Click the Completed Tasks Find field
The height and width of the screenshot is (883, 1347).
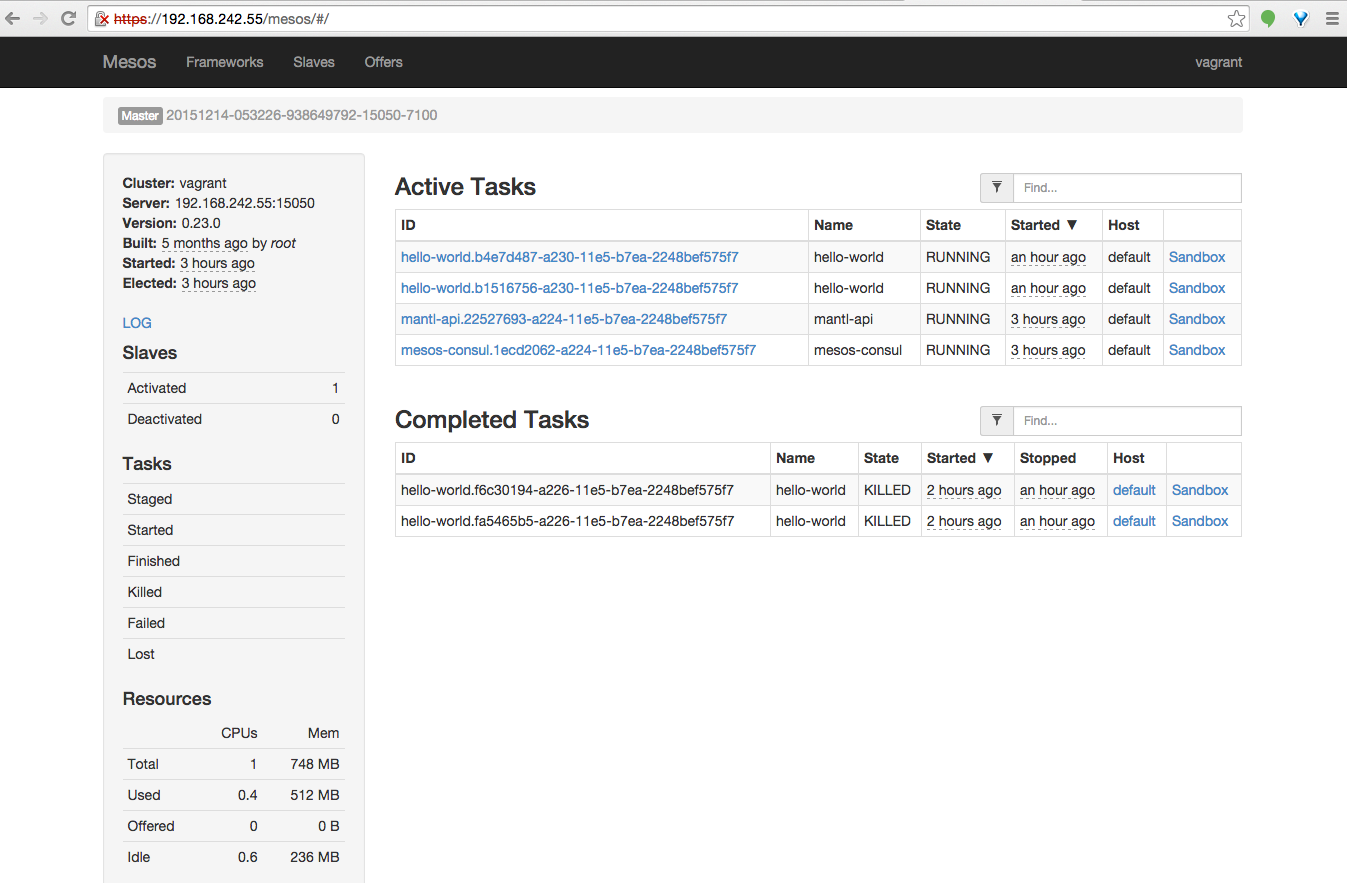click(x=1127, y=420)
